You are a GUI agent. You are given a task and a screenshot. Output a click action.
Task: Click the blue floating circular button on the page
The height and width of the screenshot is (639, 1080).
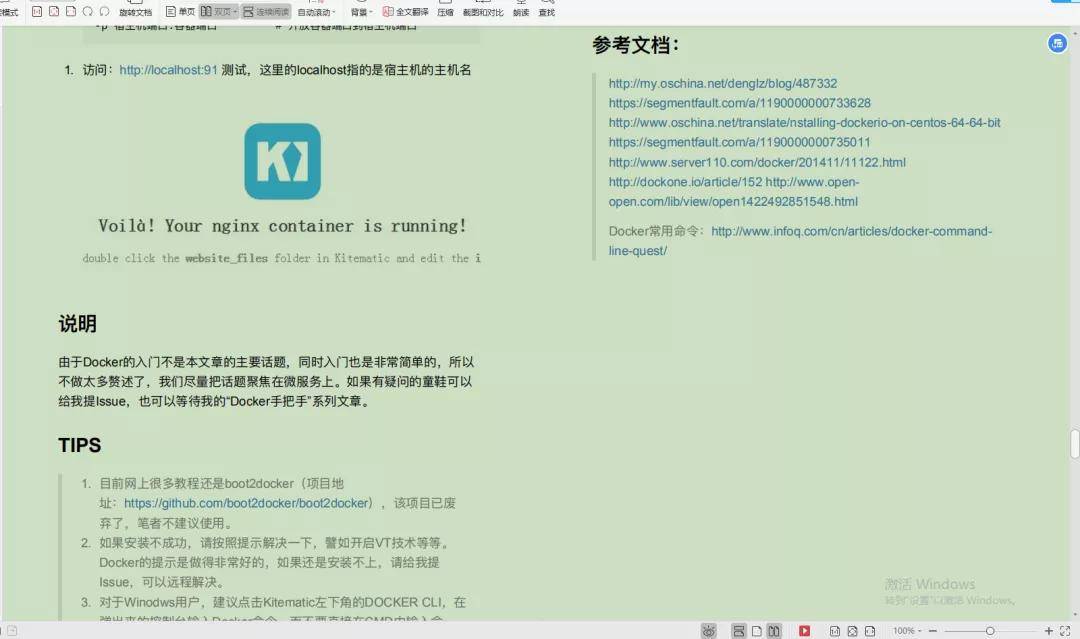coord(1057,44)
